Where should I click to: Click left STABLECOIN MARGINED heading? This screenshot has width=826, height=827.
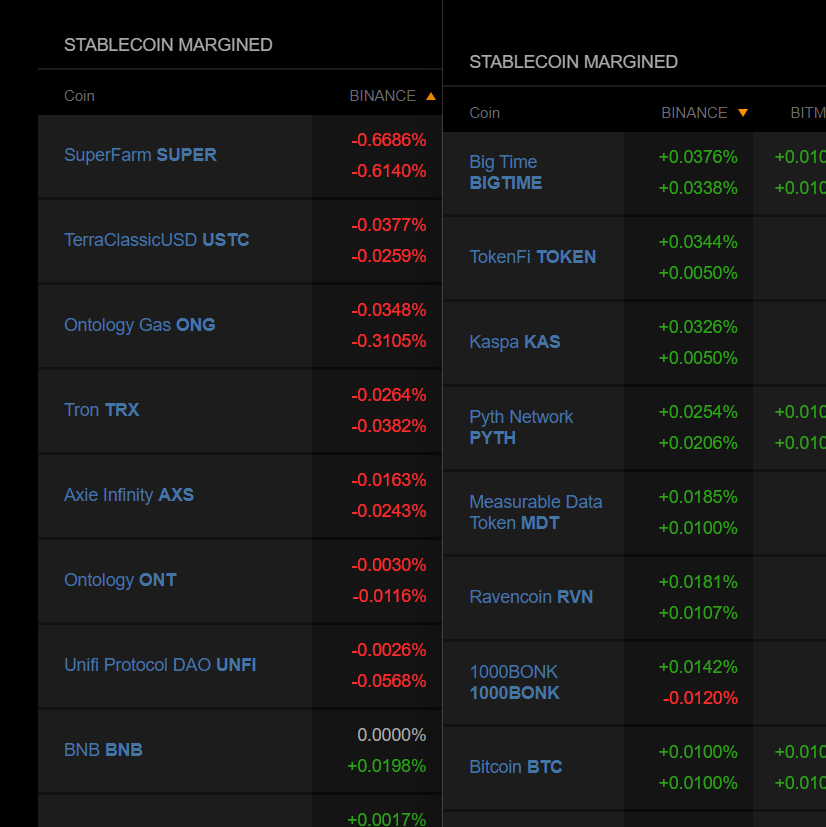(x=168, y=45)
